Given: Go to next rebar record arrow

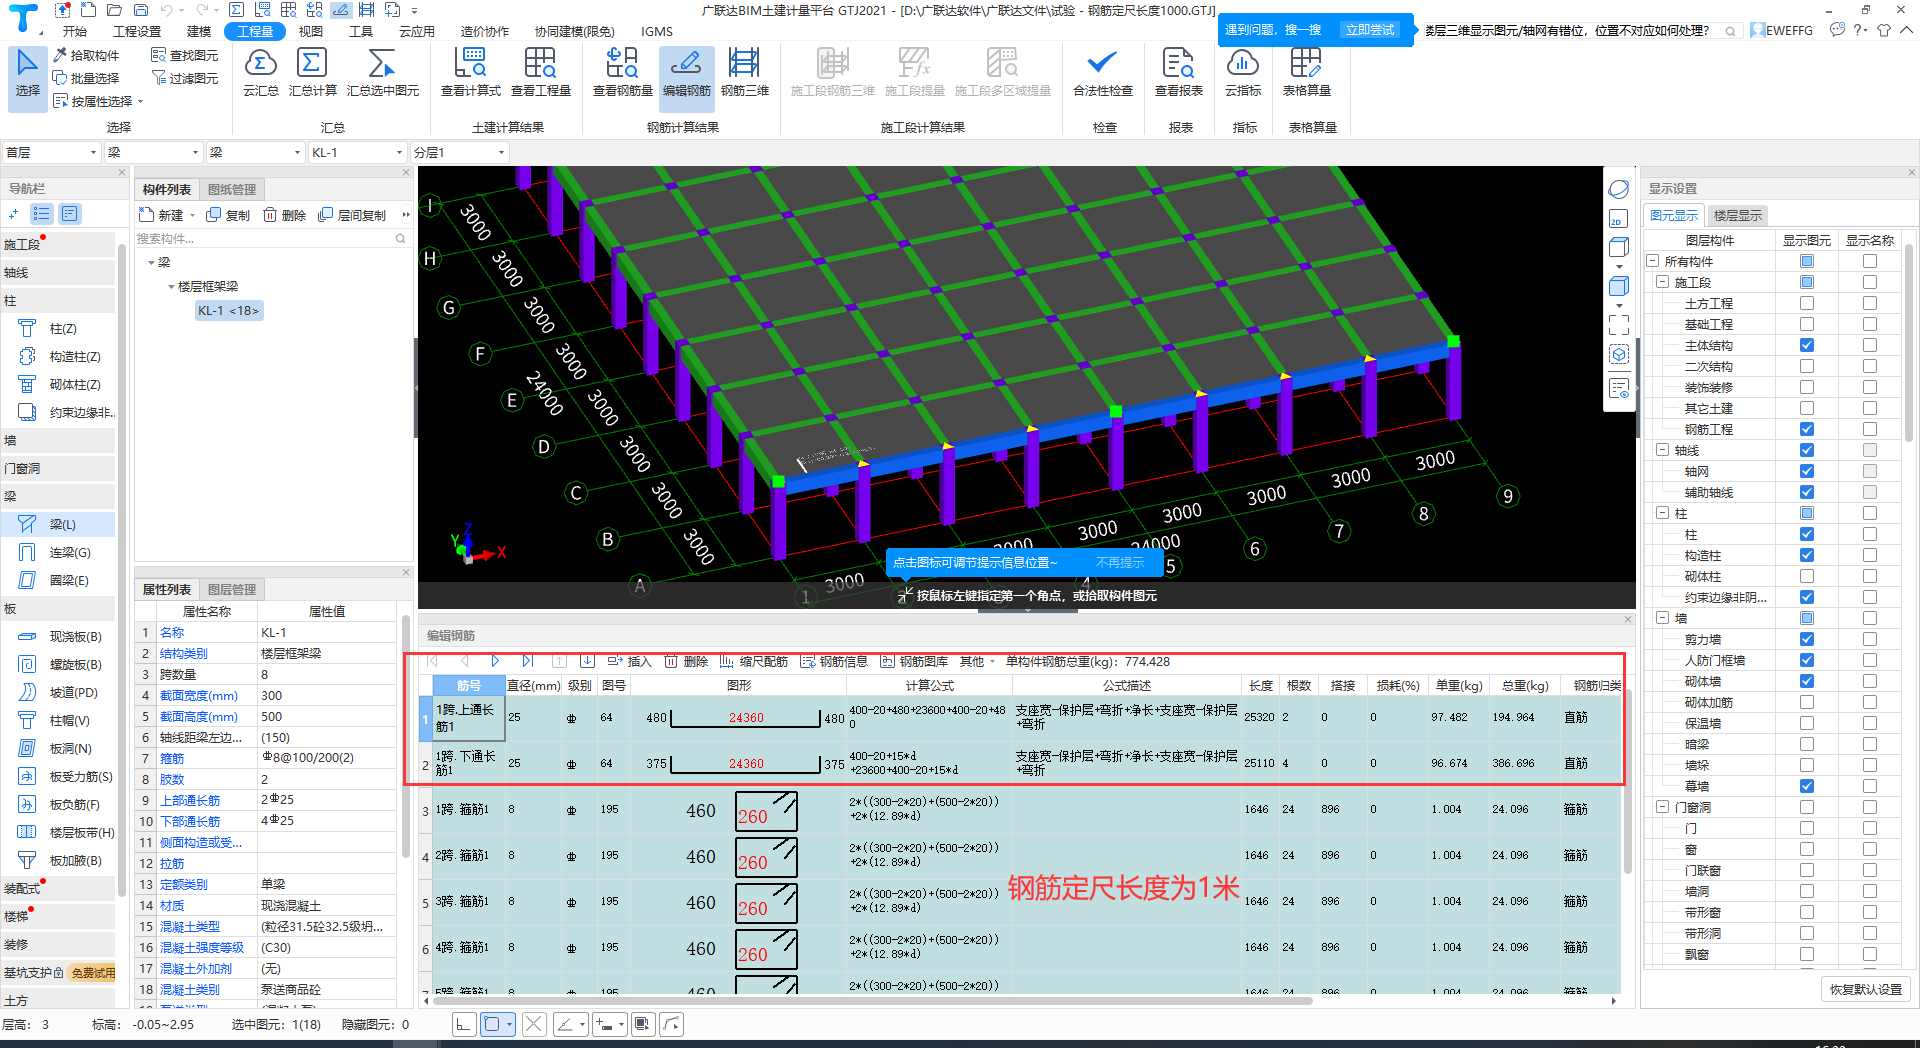Looking at the screenshot, I should pos(495,661).
